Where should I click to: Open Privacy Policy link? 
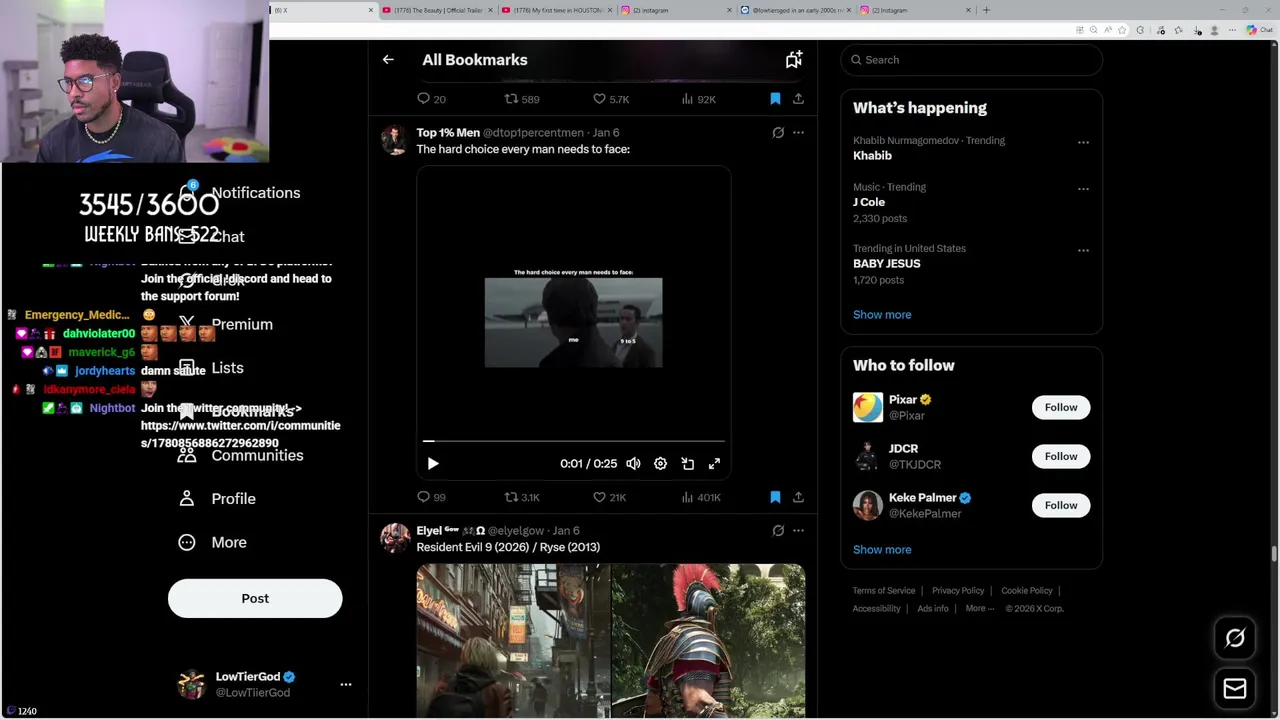click(958, 591)
